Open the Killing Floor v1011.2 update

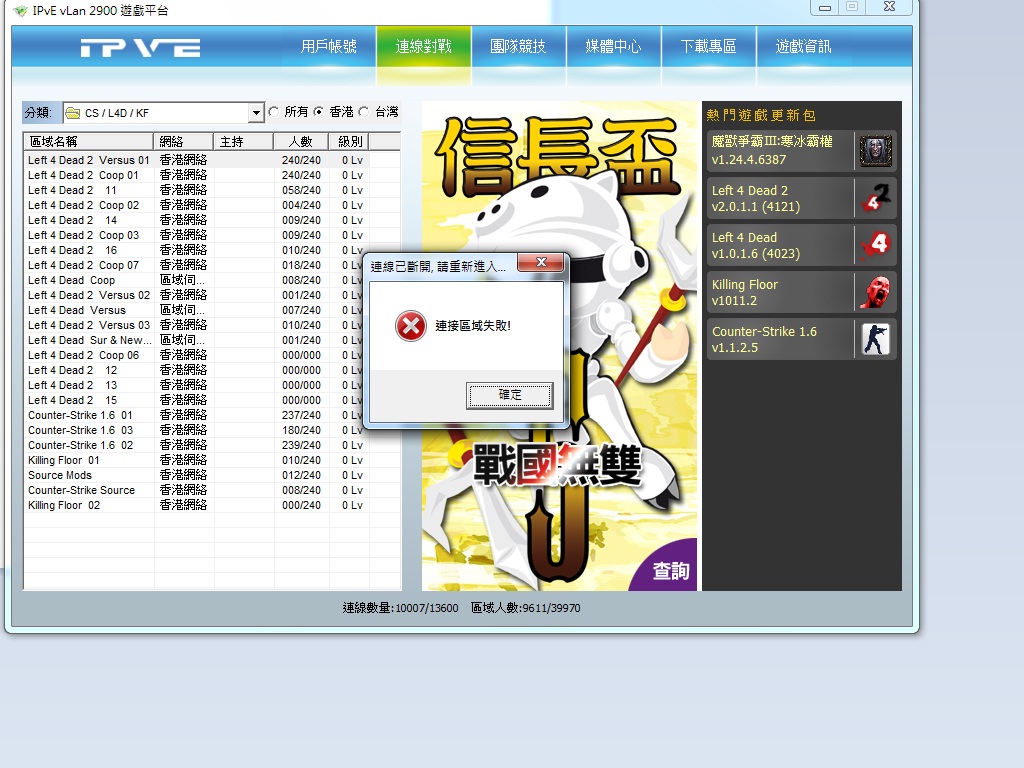801,292
